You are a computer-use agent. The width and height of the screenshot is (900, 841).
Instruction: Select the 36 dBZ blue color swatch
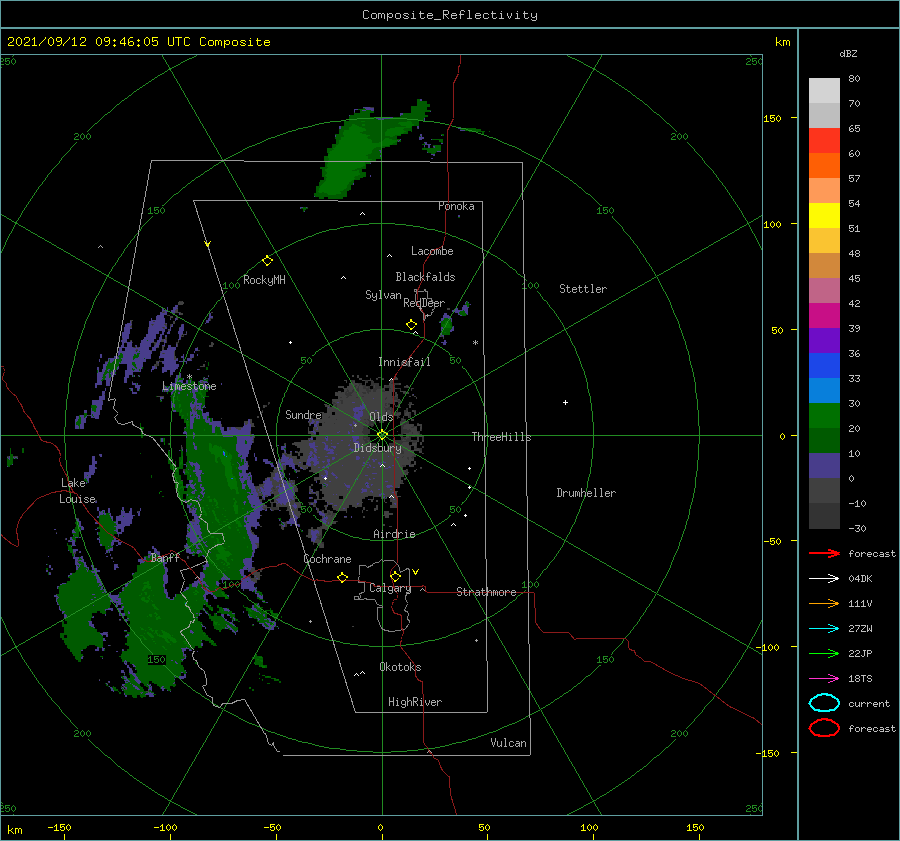click(x=824, y=365)
